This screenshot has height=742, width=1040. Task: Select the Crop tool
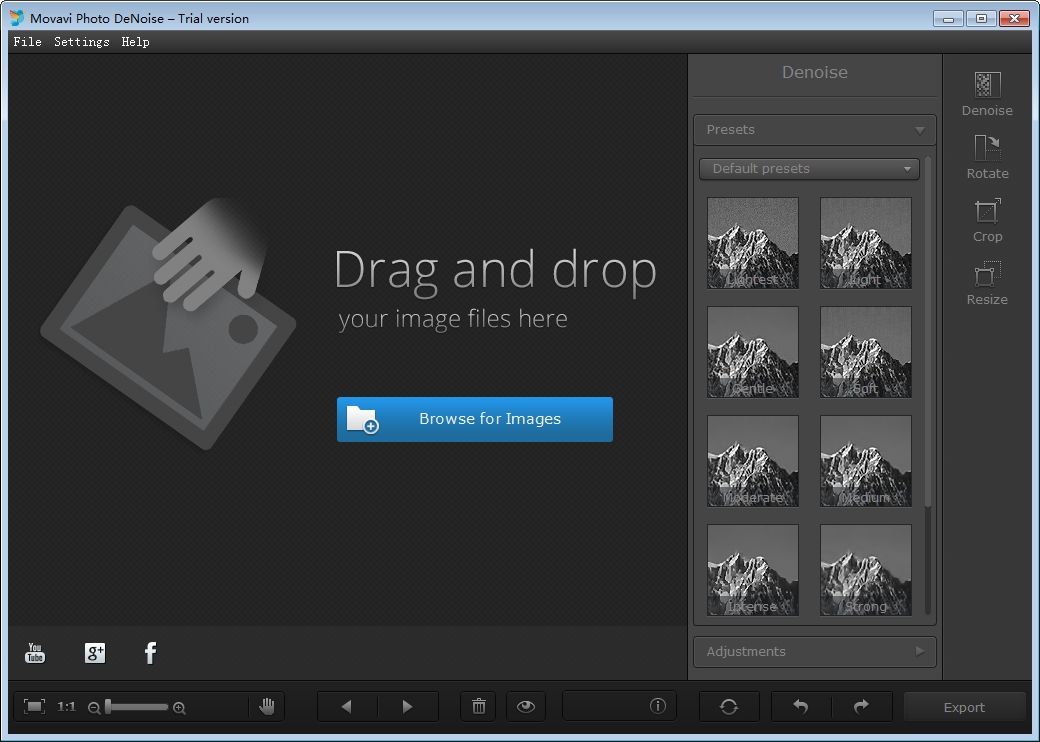(x=987, y=220)
